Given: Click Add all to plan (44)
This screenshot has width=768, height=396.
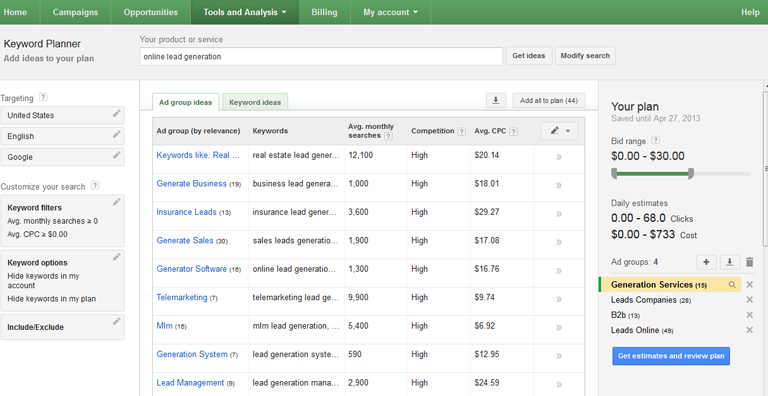Looking at the screenshot, I should (549, 100).
